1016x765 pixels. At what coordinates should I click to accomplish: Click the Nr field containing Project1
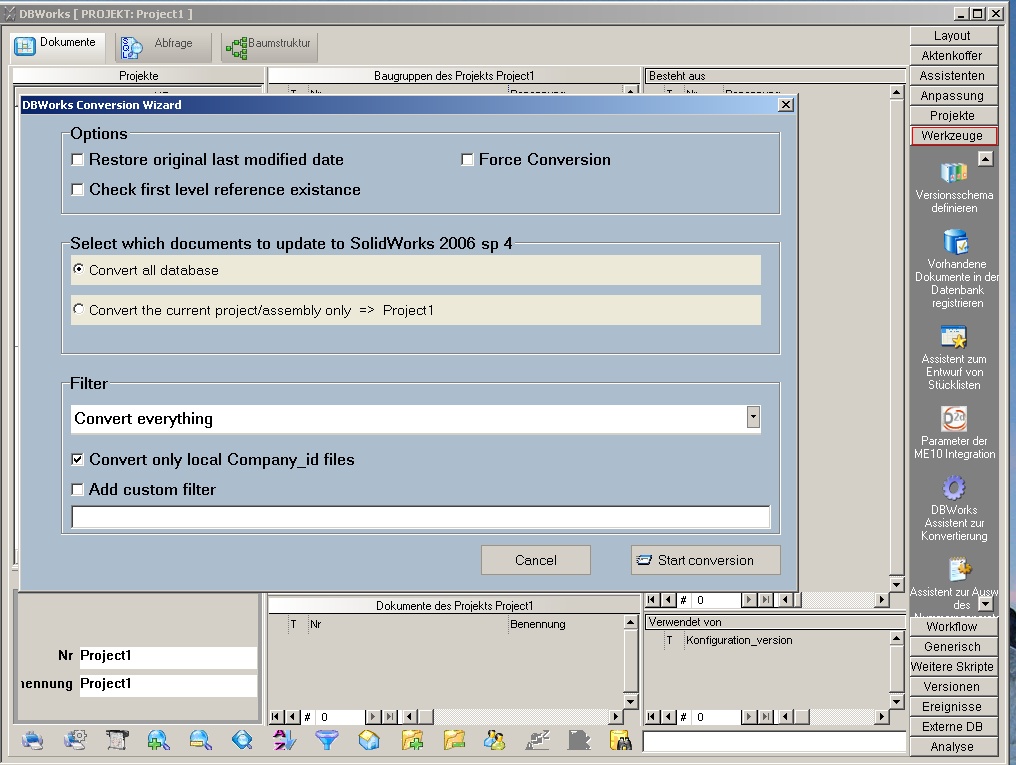[168, 656]
